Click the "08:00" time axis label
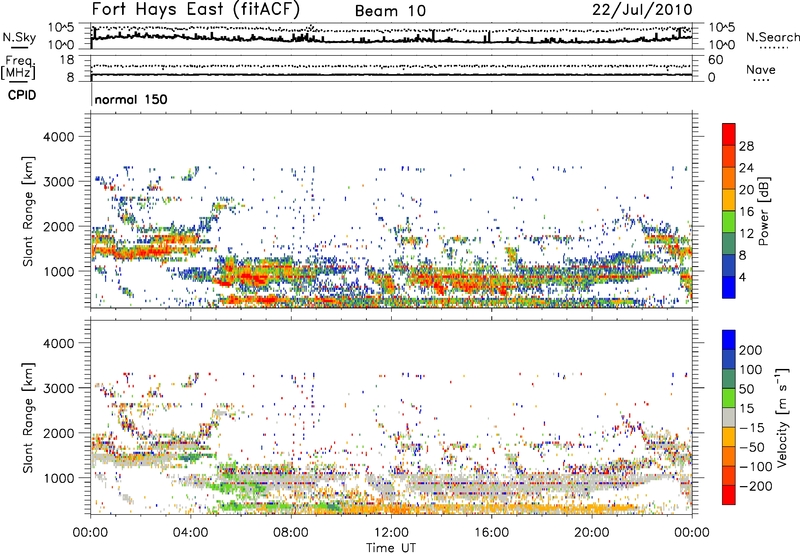This screenshot has width=800, height=554. (291, 533)
